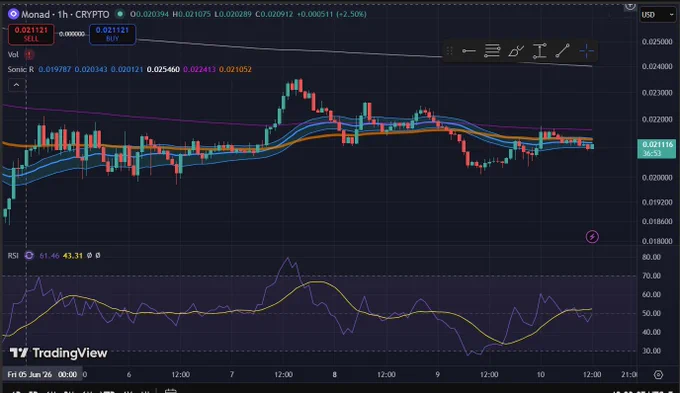Click the purple RSI indicator icon
The width and height of the screenshot is (680, 393).
pos(29,255)
